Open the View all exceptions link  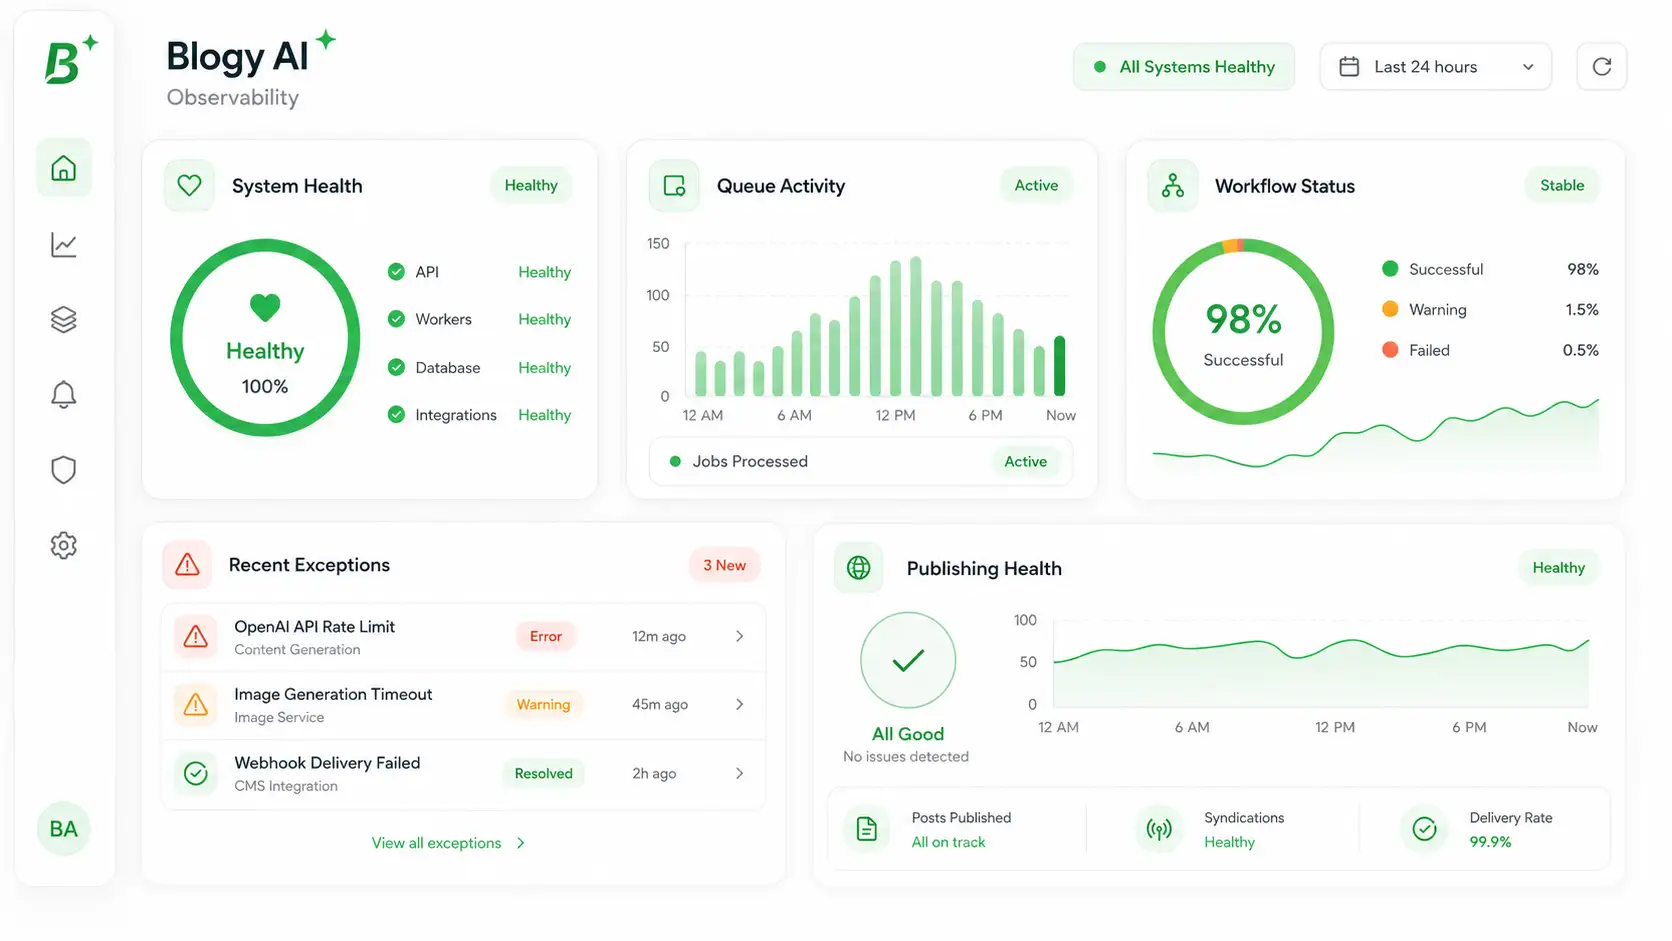(x=448, y=843)
